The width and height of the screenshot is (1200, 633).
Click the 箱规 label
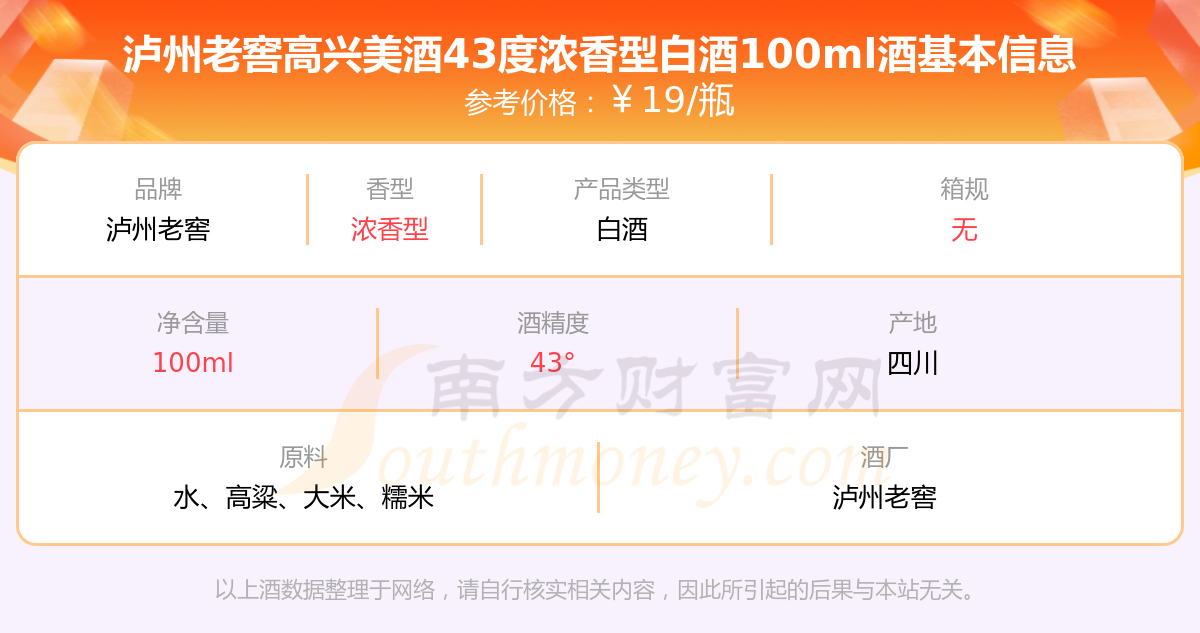965,189
